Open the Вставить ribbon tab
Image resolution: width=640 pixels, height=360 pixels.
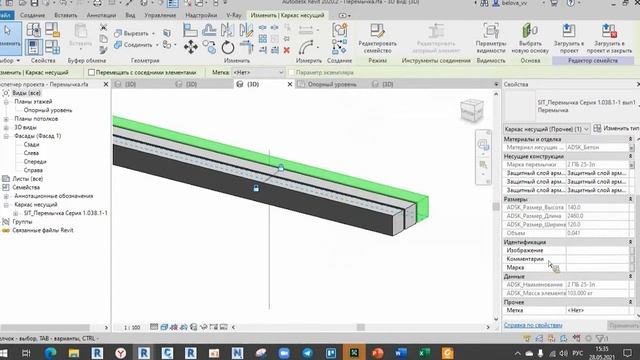pos(66,15)
